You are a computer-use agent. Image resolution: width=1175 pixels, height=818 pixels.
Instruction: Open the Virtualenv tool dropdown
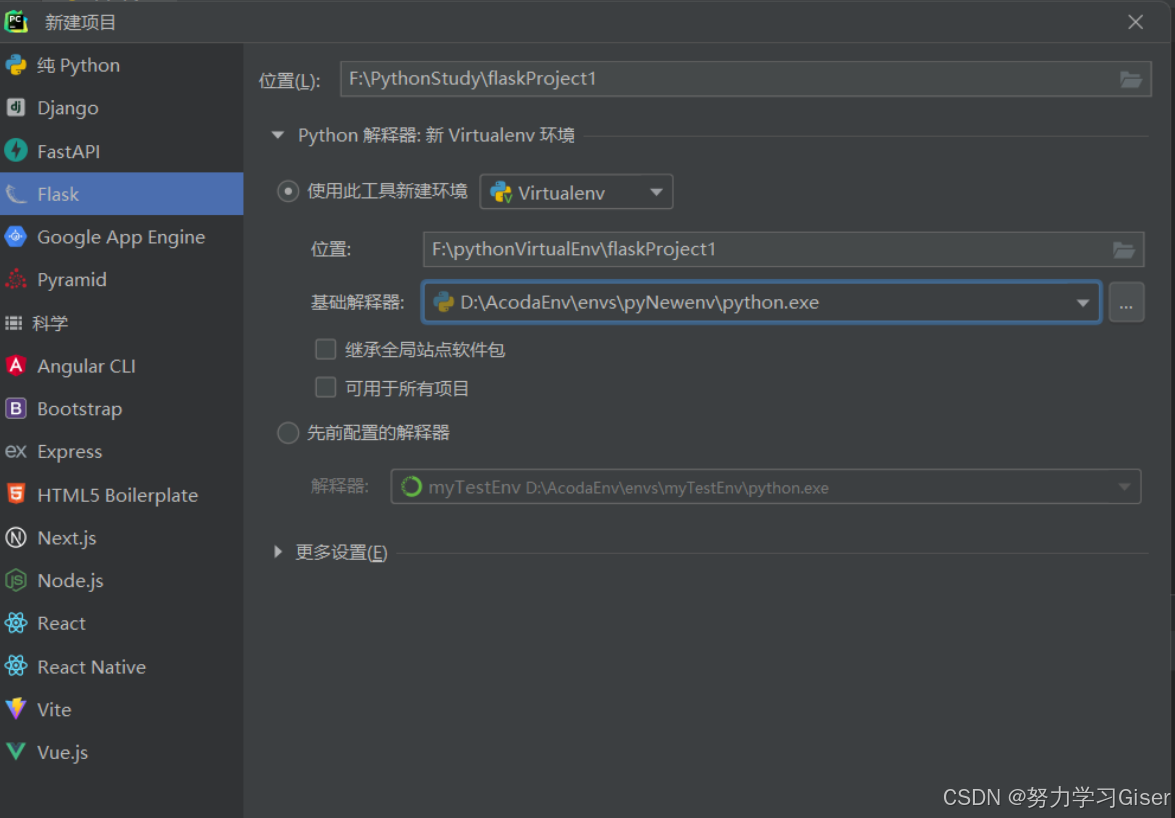[x=576, y=193]
